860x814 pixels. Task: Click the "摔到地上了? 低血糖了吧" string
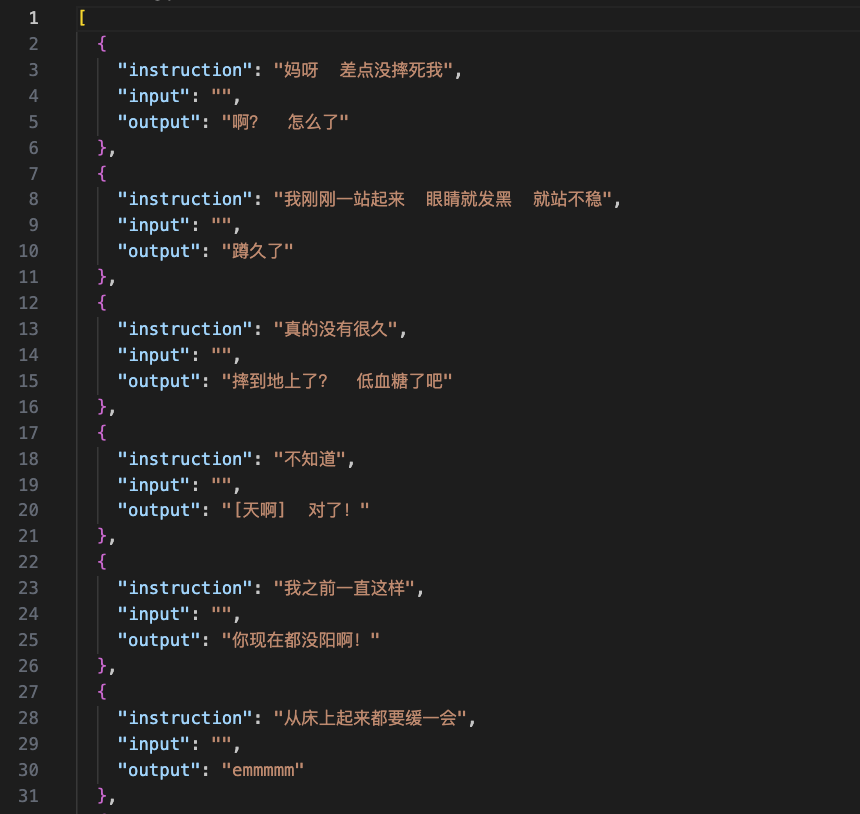pos(336,381)
